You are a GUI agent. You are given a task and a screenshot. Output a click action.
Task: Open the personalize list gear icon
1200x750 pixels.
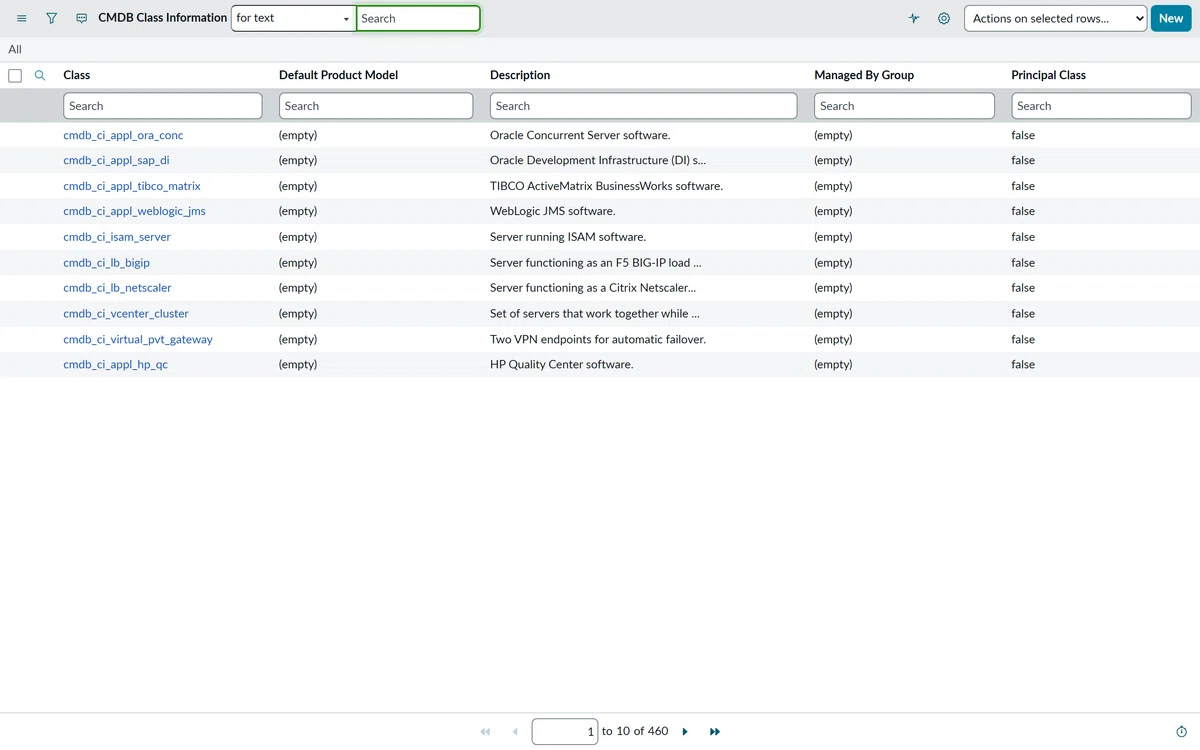(944, 18)
